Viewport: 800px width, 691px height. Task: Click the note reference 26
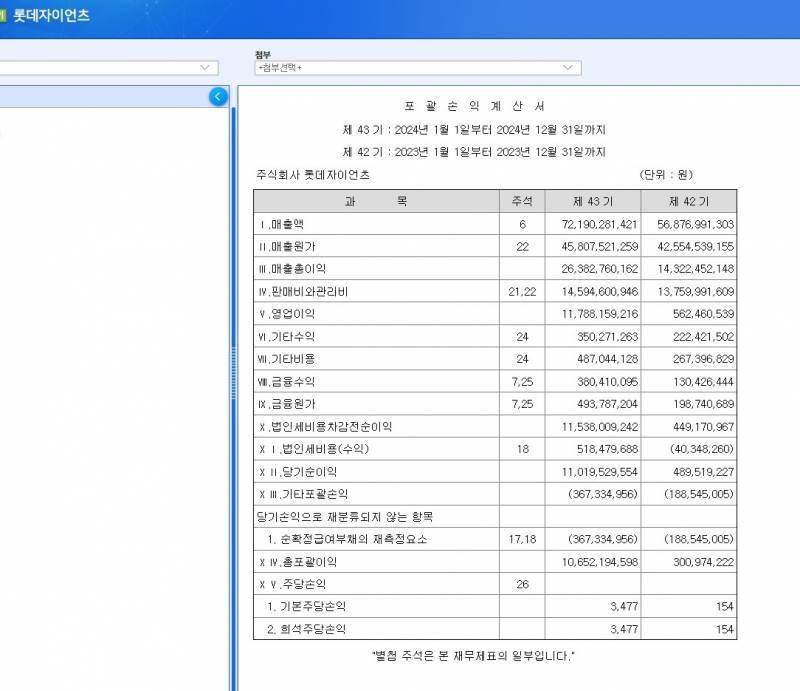(522, 584)
